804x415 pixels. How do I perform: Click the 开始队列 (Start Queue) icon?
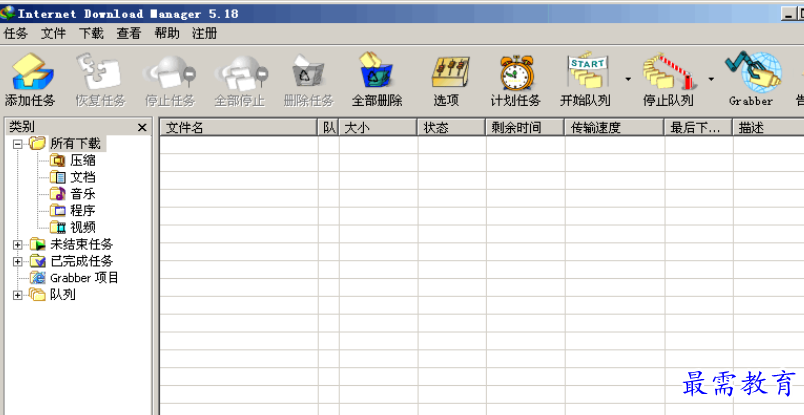click(x=587, y=71)
